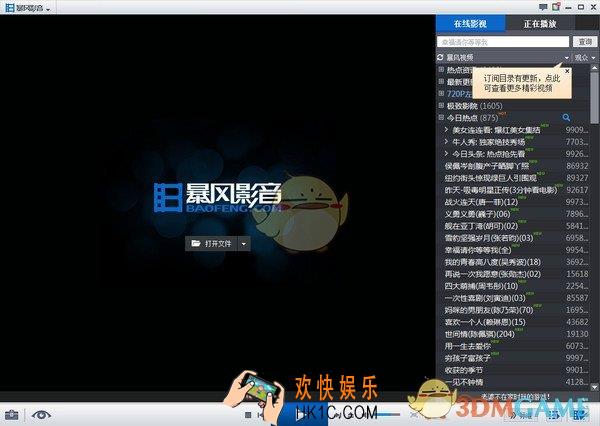This screenshot has height=426, width=600.
Task: Click the 打开文件 button
Action: (x=212, y=244)
